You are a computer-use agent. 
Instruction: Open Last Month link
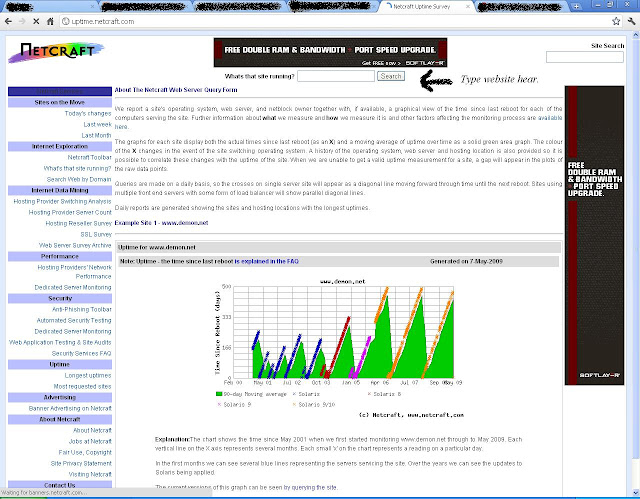click(x=96, y=135)
